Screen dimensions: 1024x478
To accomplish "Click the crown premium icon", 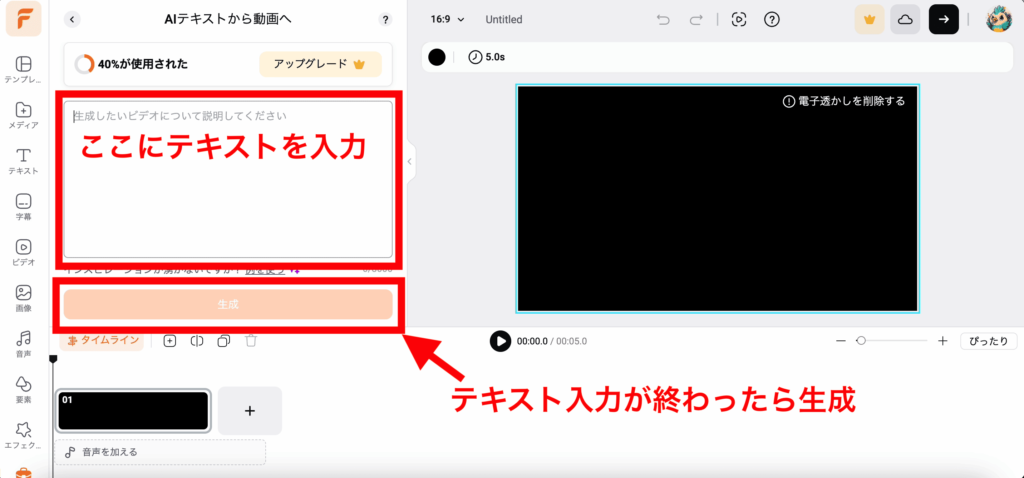I will click(x=869, y=20).
